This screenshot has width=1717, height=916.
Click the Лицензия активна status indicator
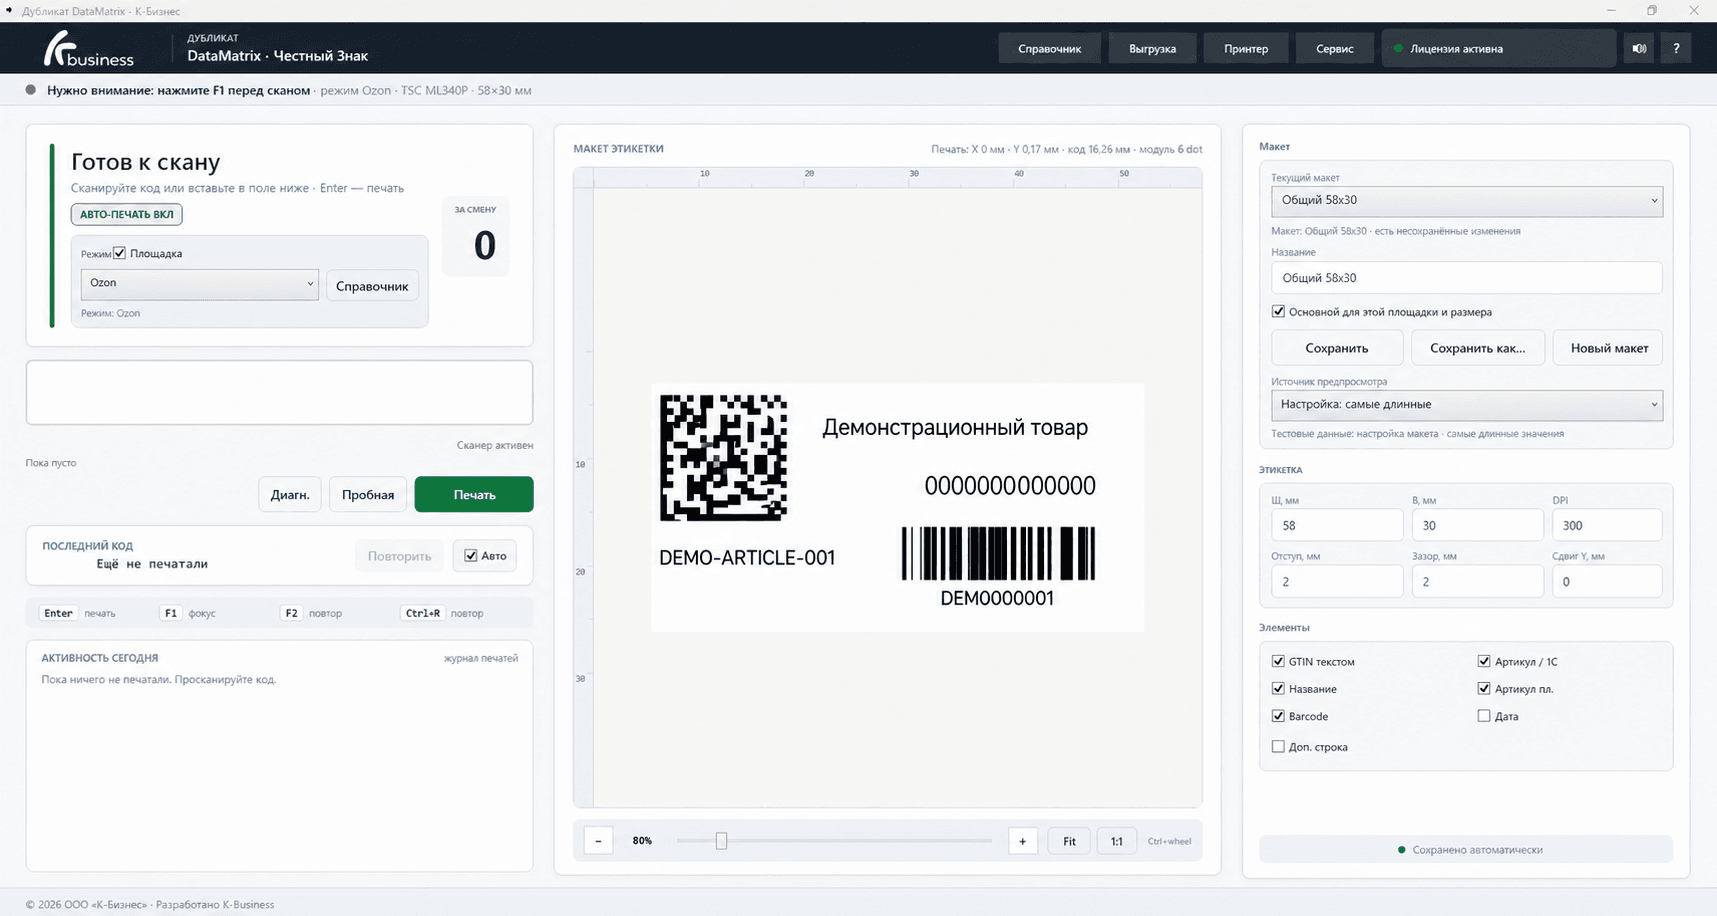1498,48
